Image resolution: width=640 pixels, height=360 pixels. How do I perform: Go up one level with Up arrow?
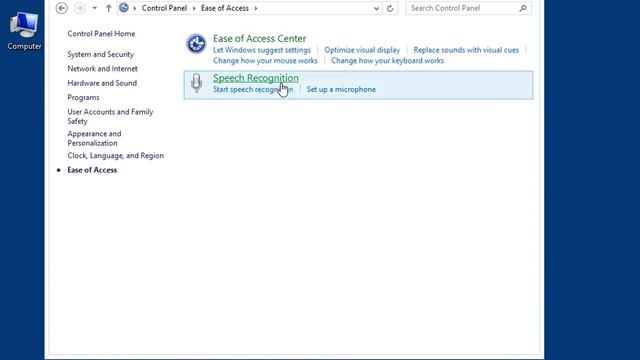(108, 8)
